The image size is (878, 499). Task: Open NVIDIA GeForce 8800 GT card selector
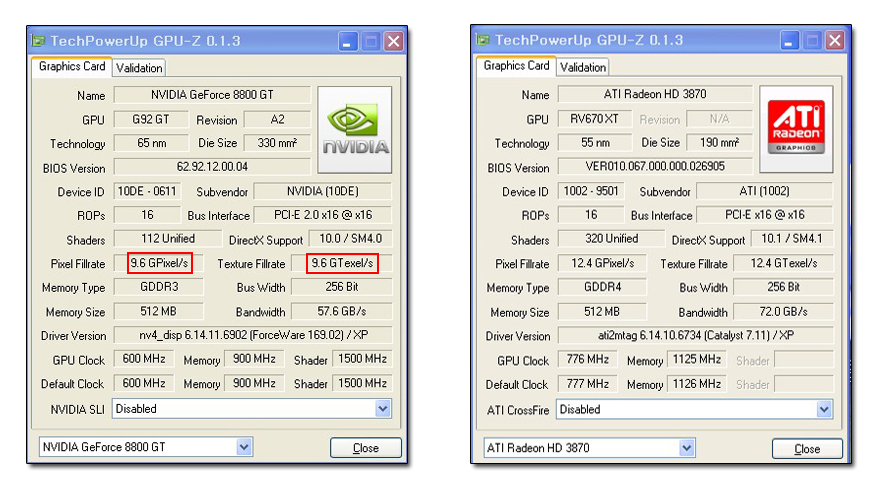point(146,447)
